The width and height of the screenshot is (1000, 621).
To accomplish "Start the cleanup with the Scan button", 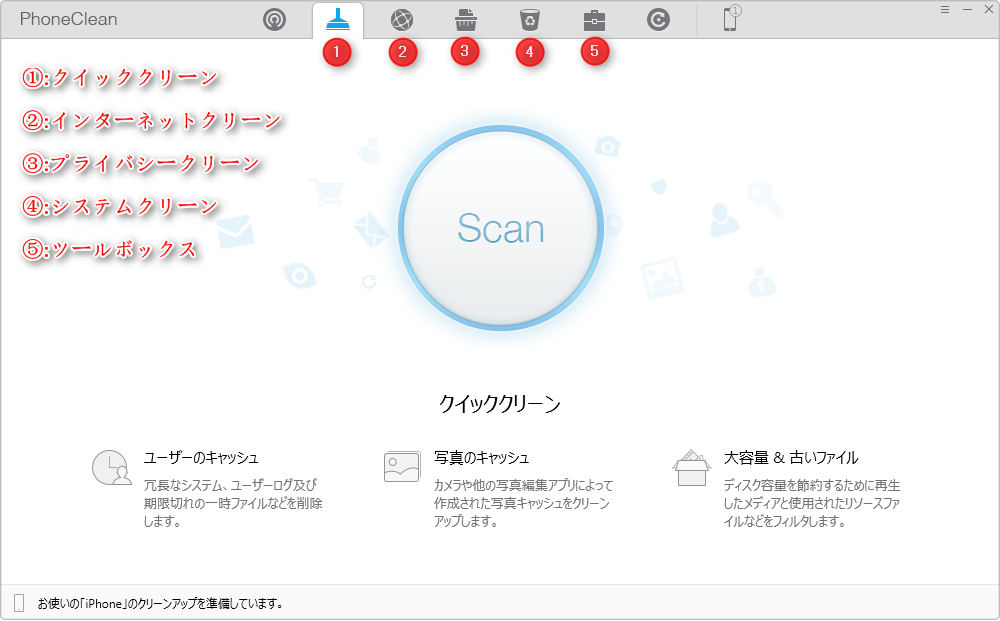I will click(501, 228).
